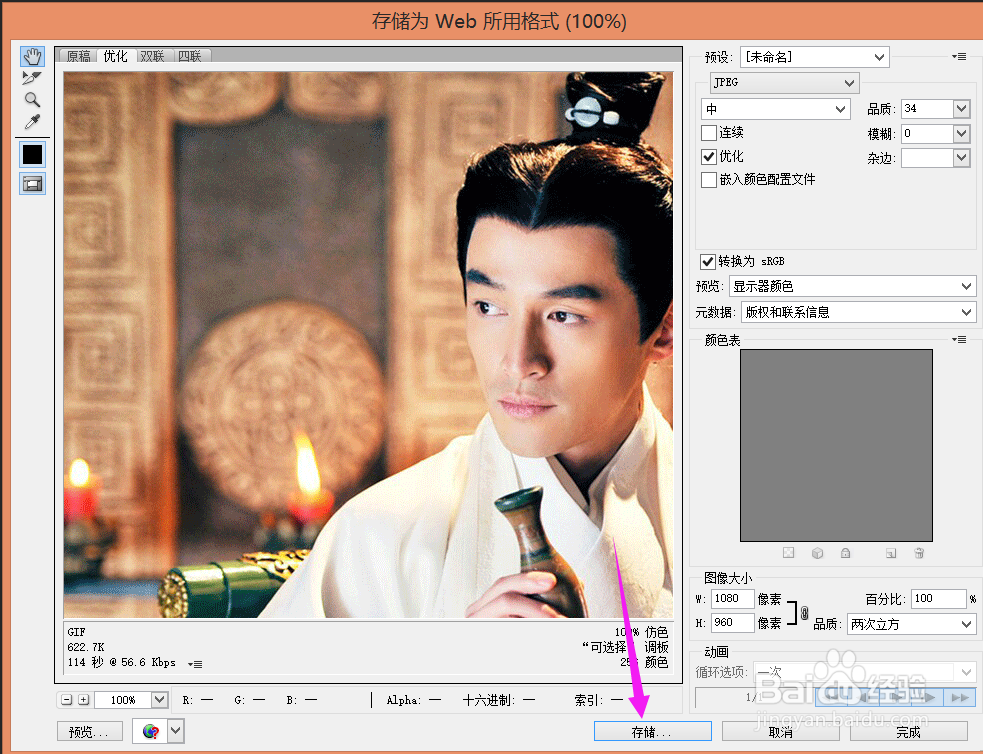
Task: Switch to the 原稿 tab
Action: [x=78, y=56]
